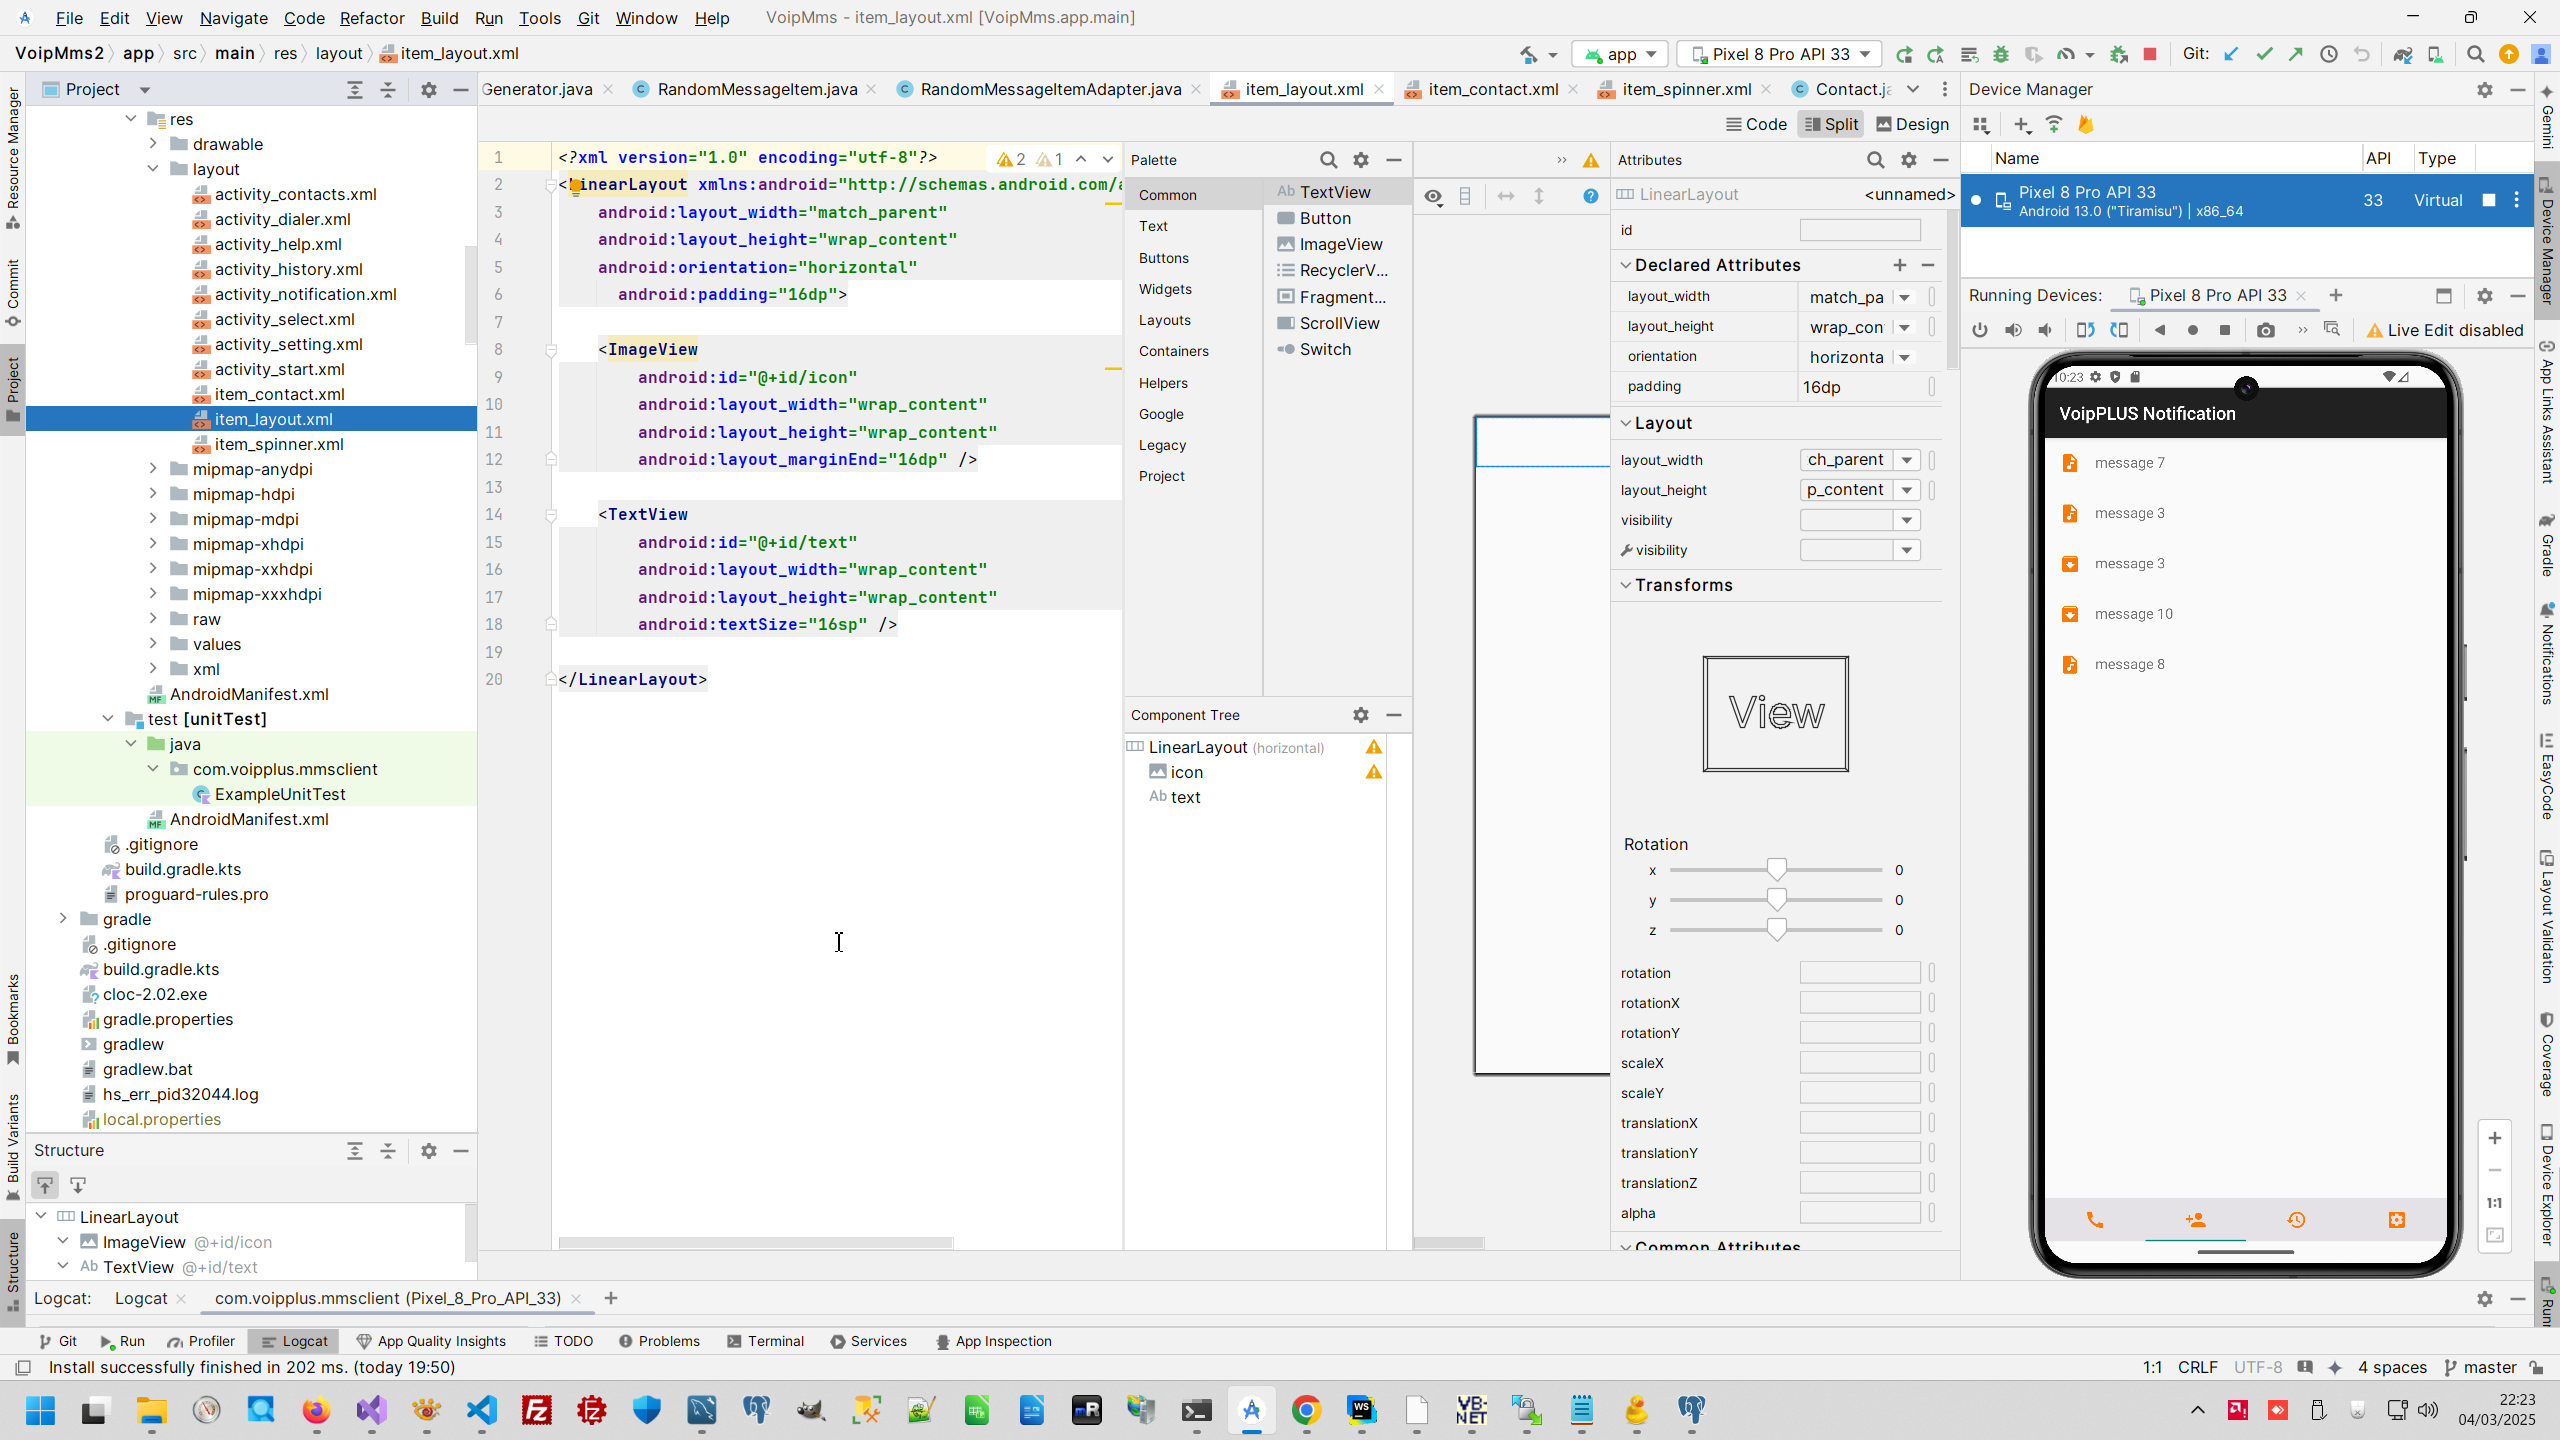Take emulator screenshot with camera icon
Image resolution: width=2560 pixels, height=1440 pixels.
point(2266,330)
